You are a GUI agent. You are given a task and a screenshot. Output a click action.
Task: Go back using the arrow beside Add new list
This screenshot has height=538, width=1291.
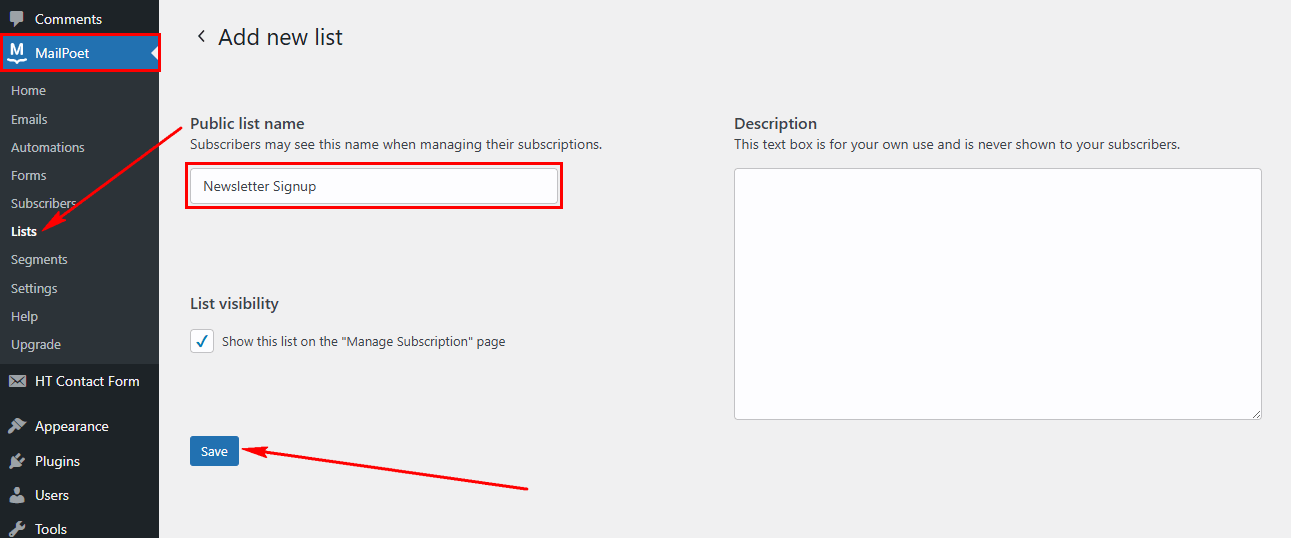201,37
